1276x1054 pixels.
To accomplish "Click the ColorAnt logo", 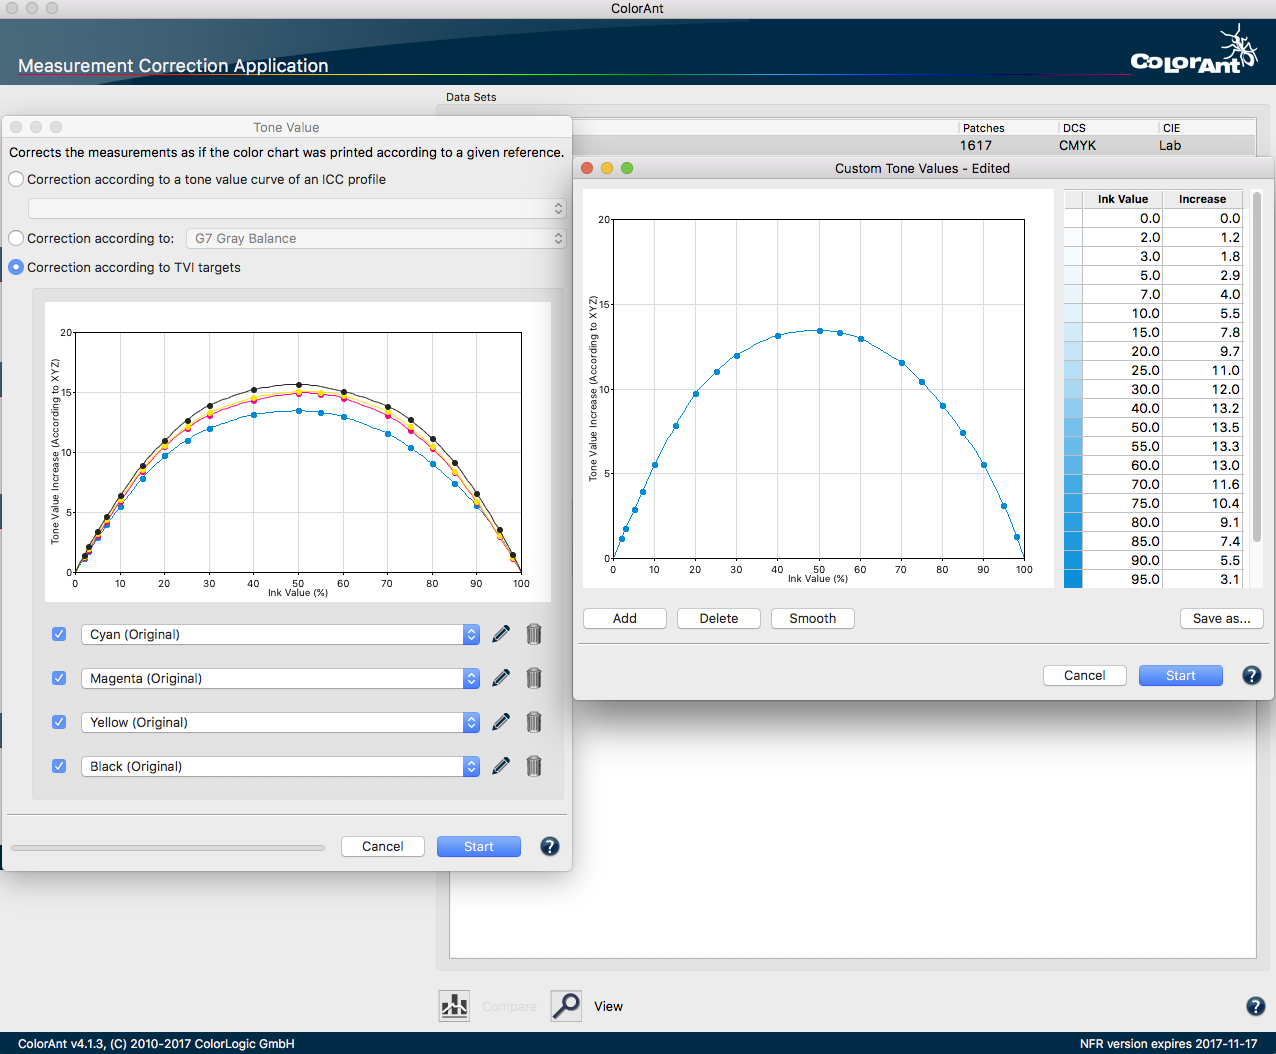I will pyautogui.click(x=1194, y=51).
